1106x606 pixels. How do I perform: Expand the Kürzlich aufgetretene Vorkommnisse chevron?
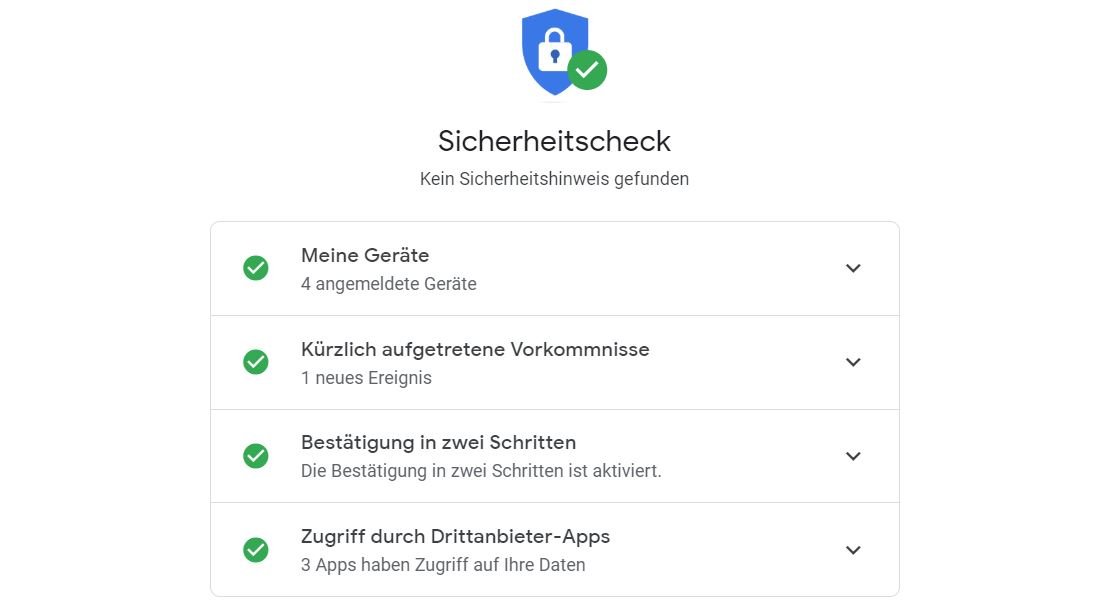tap(853, 362)
